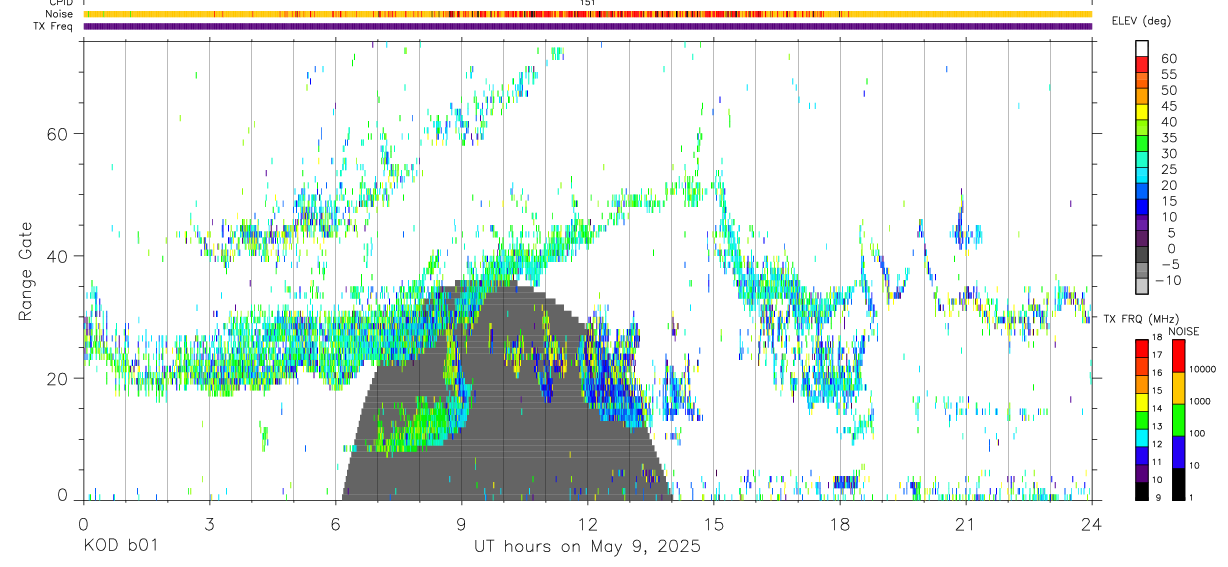Screen dimensions: 1228x567
Task: Click the '55' label on ELEV legend
Action: pyautogui.click(x=1169, y=75)
